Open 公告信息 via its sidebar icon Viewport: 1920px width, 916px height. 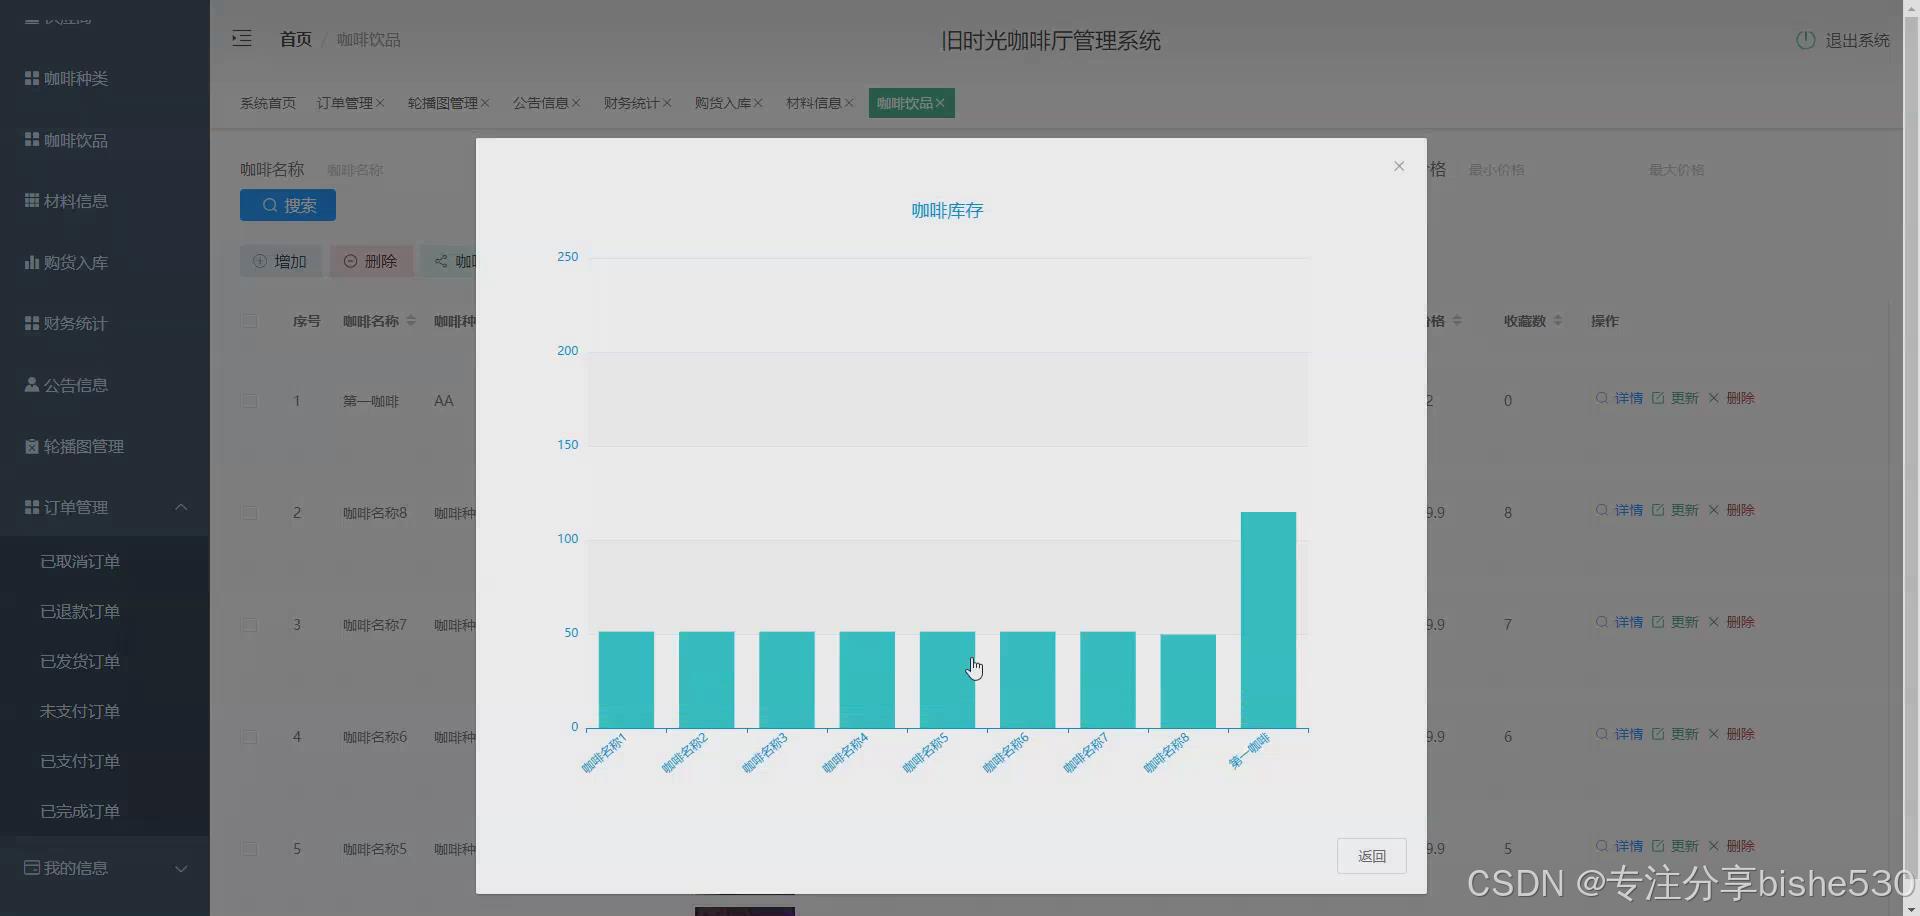point(31,385)
